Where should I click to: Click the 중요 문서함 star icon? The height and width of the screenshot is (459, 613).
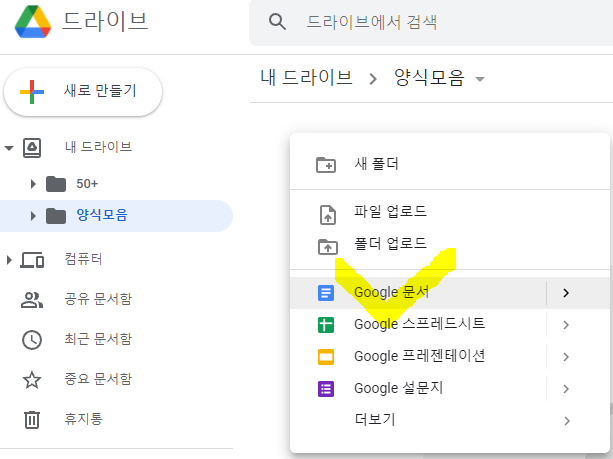click(x=32, y=380)
